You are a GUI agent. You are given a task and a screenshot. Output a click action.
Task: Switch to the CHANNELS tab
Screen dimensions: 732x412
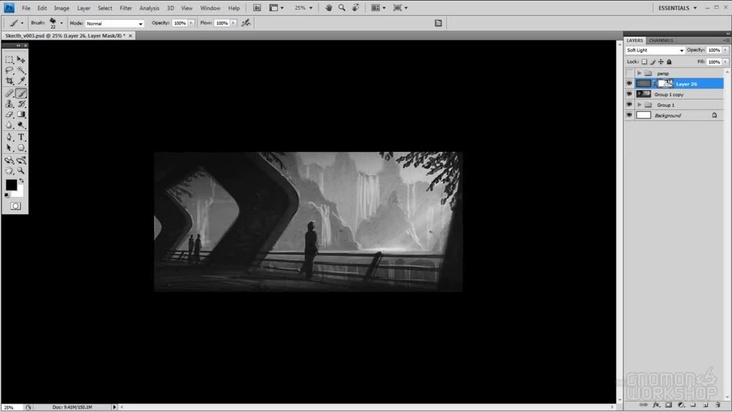coord(661,41)
